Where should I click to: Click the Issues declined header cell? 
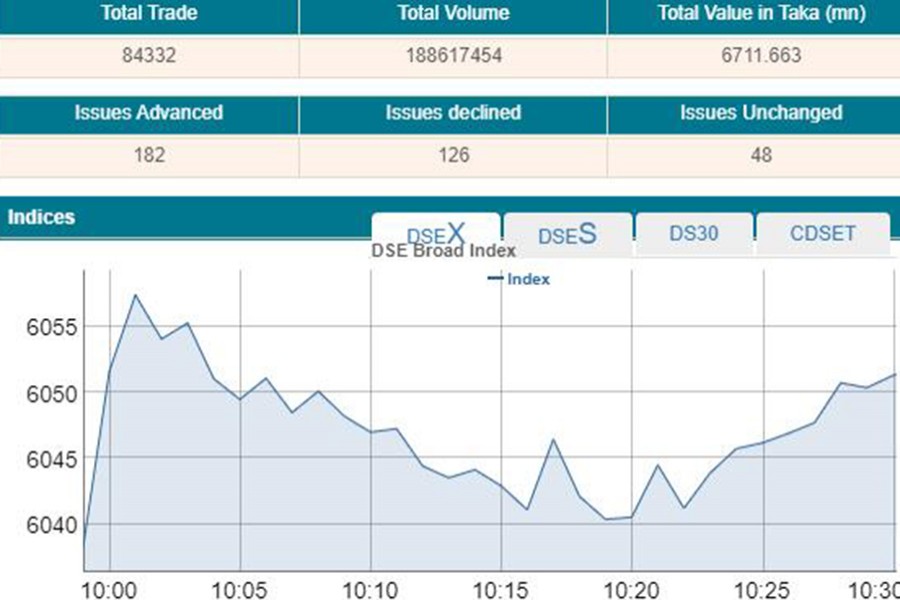(x=453, y=112)
